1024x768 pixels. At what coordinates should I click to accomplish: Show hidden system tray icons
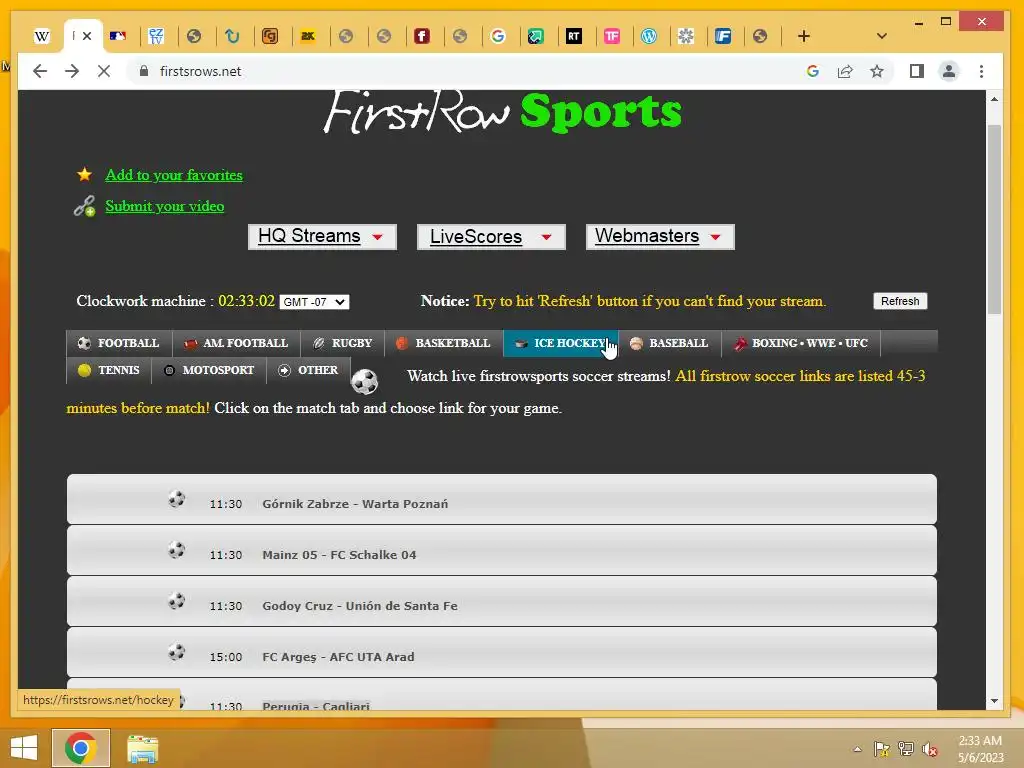[857, 749]
